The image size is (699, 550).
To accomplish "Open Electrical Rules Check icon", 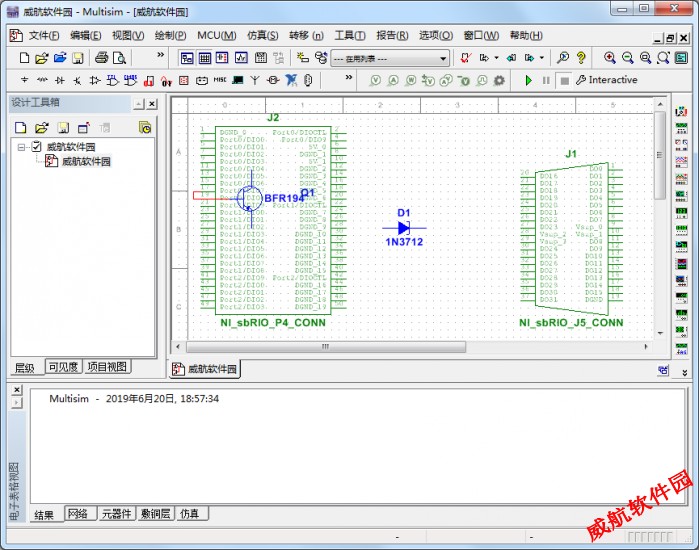I will [466, 58].
